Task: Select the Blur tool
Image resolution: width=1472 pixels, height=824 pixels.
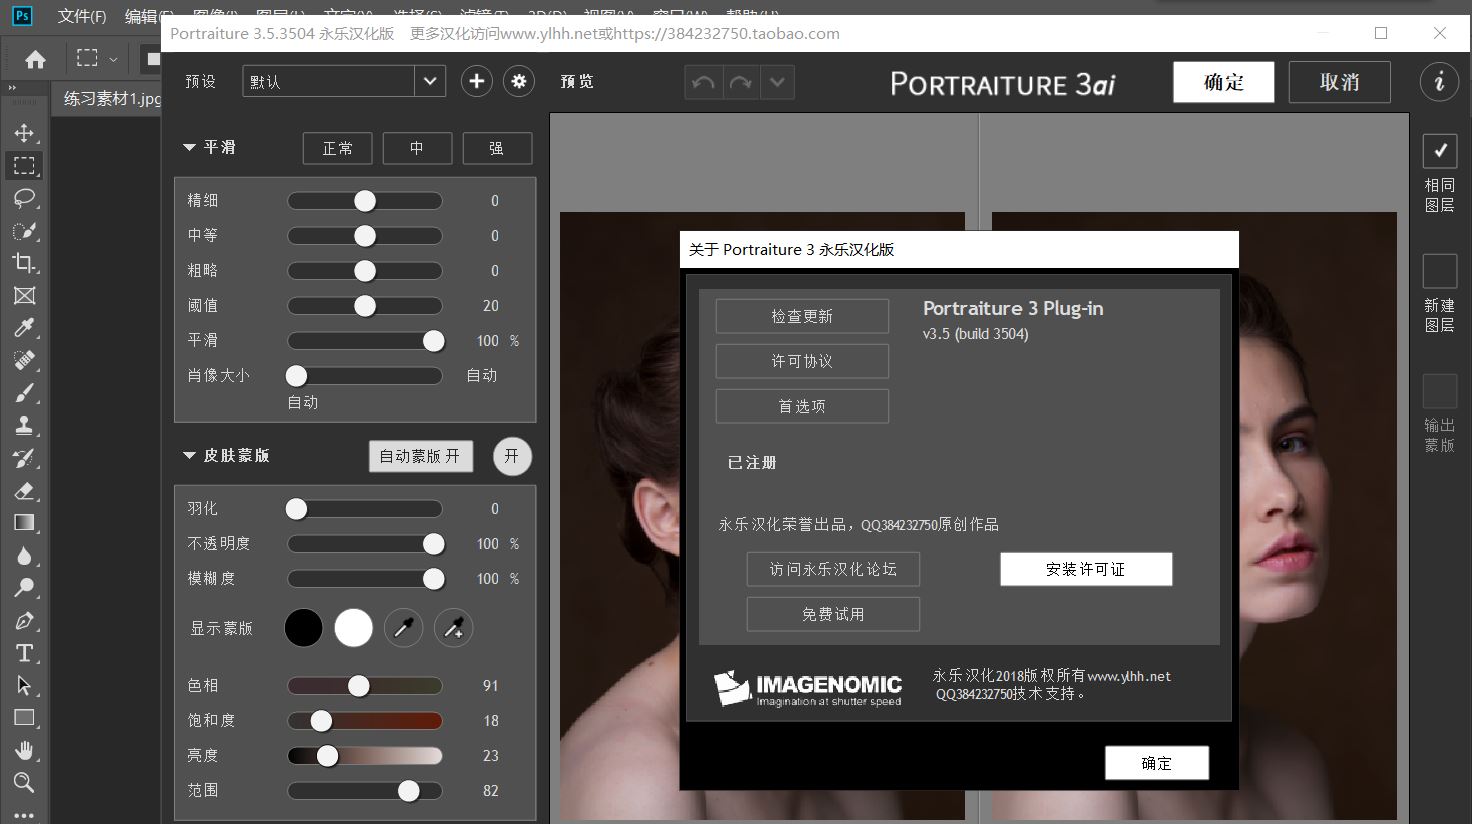Action: click(x=24, y=556)
